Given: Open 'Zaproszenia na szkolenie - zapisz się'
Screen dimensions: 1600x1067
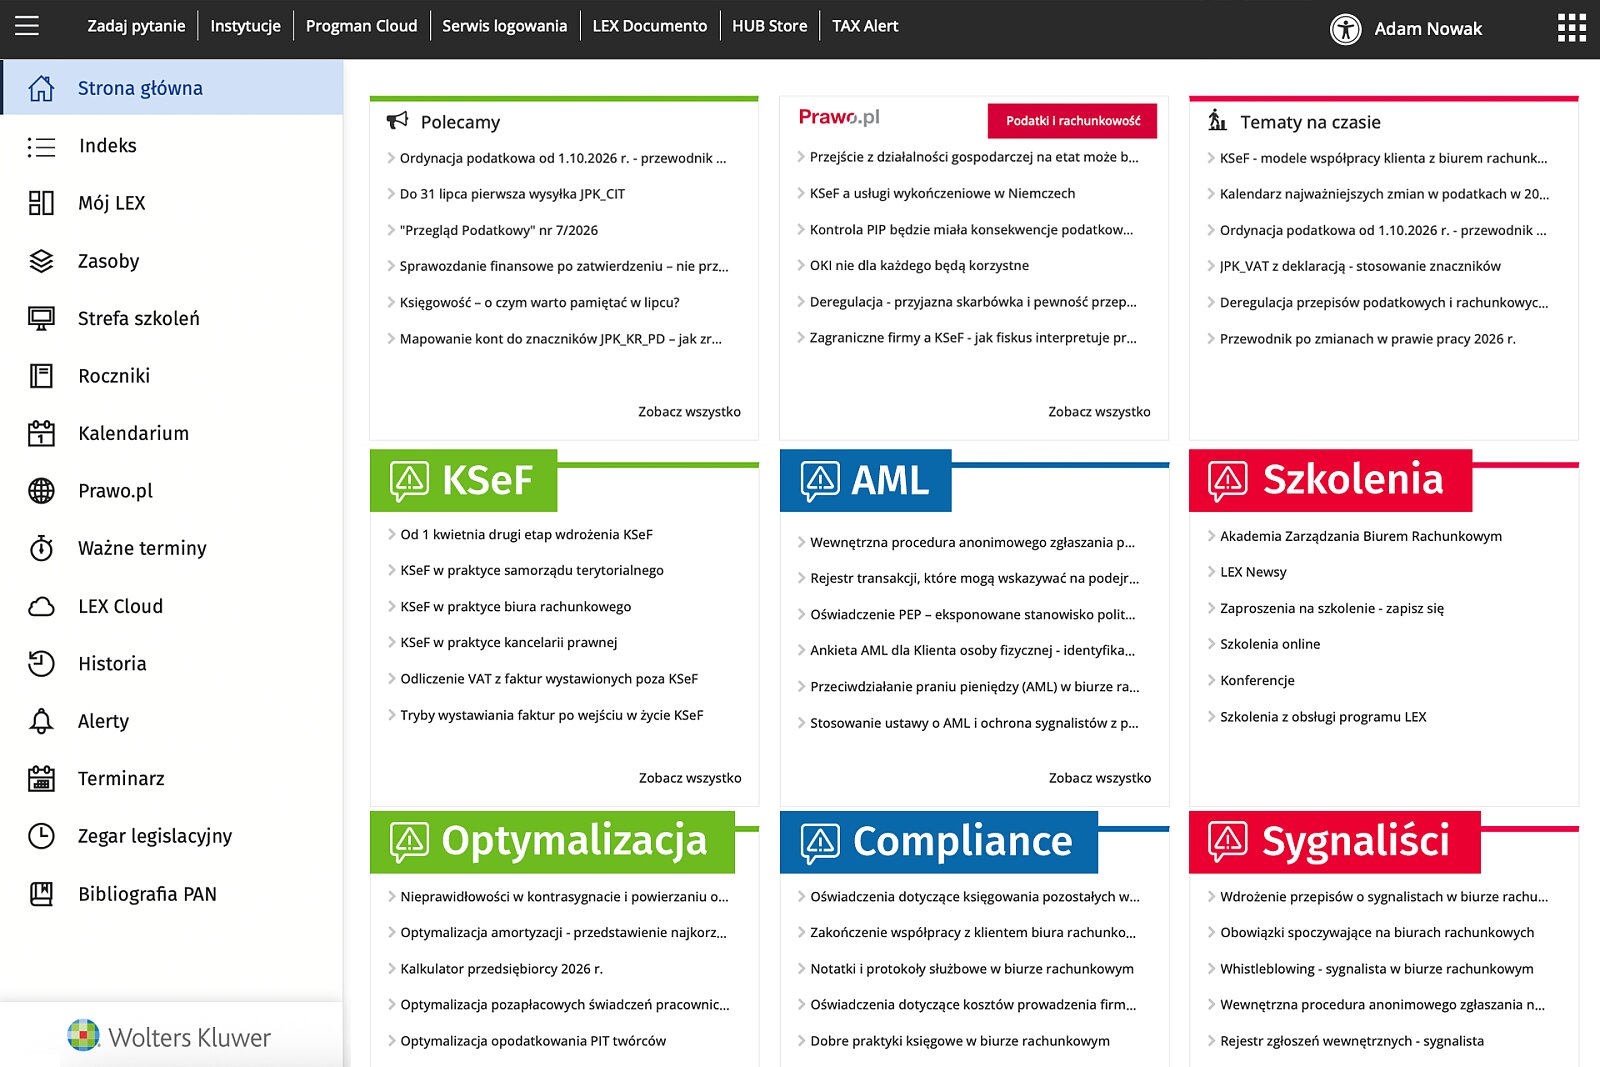Looking at the screenshot, I should tap(1332, 608).
